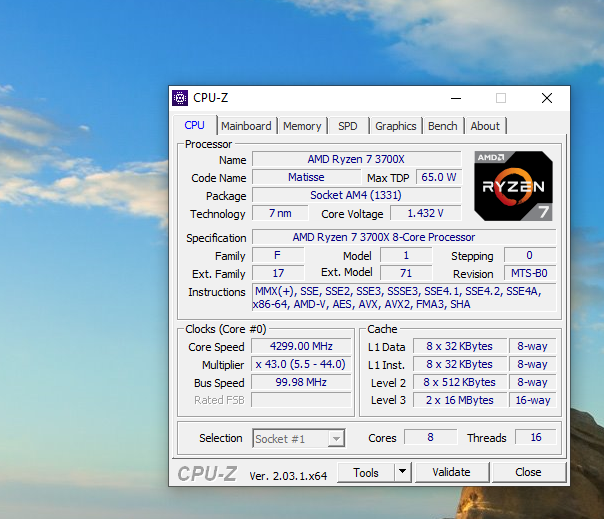Click the Ext. Family value 17
Screen dimensions: 604x519
278,273
